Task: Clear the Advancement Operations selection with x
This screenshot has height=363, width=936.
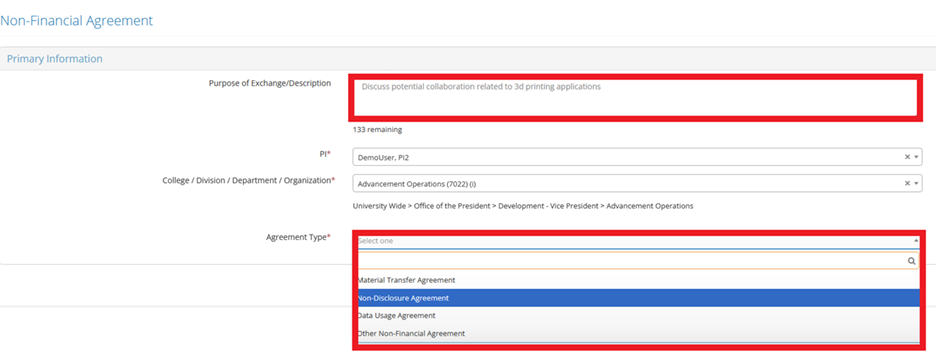Action: (907, 183)
